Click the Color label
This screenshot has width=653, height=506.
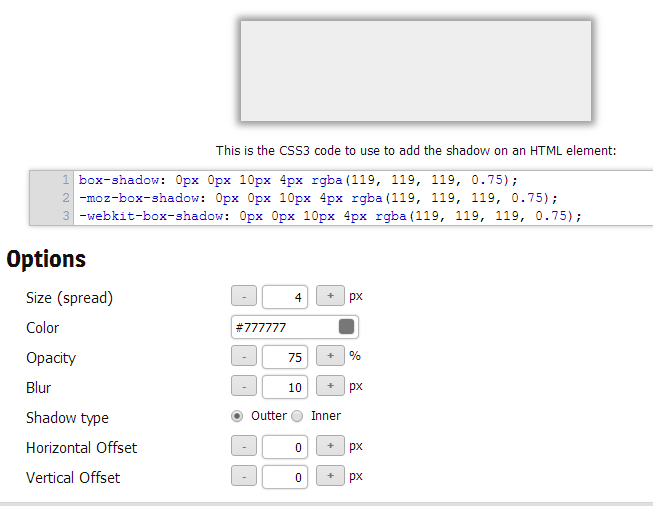(42, 328)
